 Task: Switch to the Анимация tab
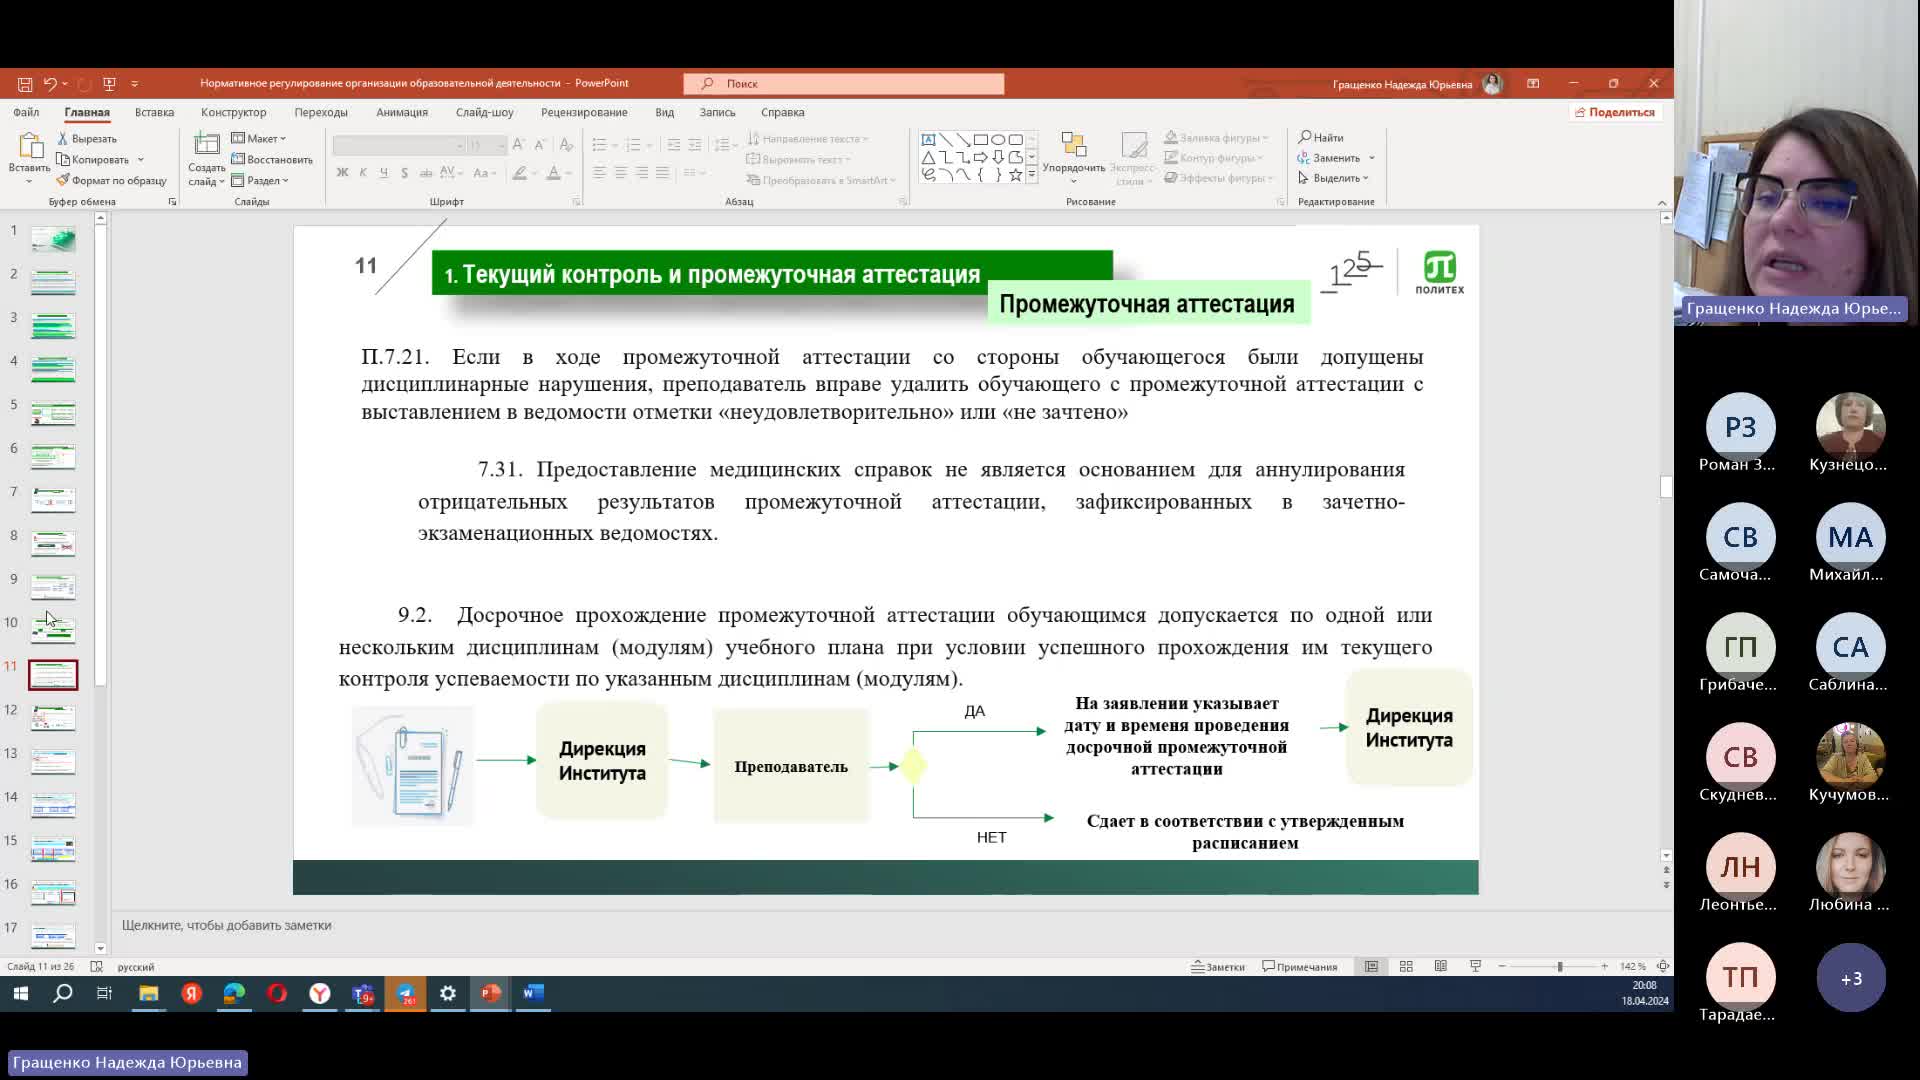(402, 113)
